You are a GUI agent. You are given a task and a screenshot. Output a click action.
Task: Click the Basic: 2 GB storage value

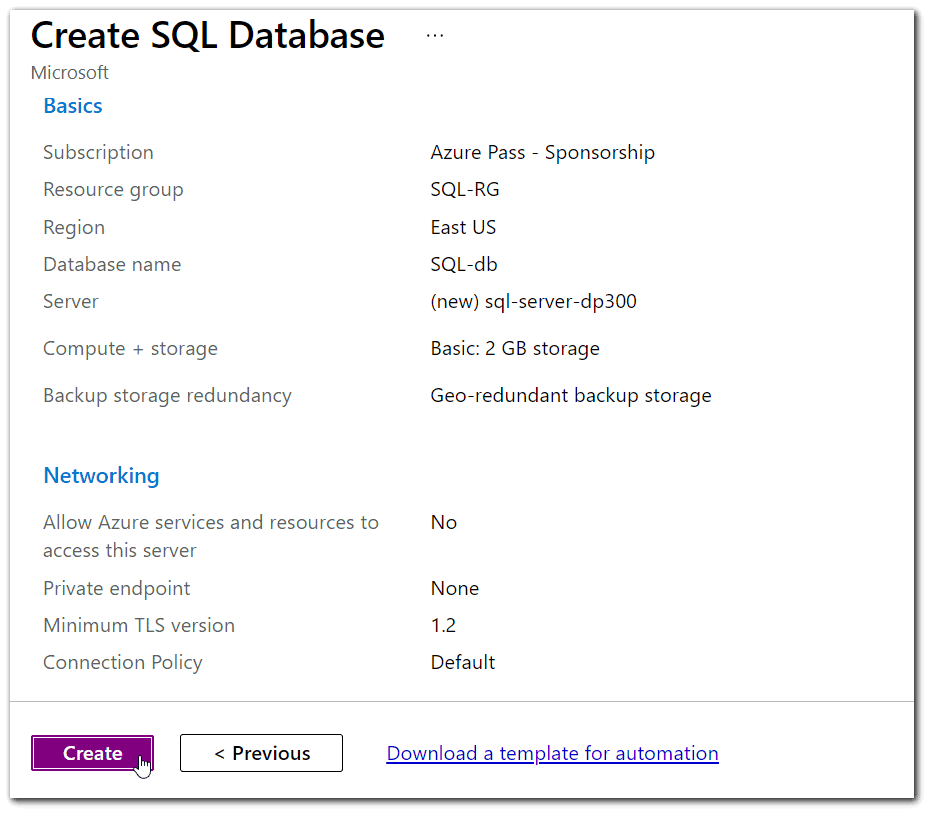pos(514,349)
